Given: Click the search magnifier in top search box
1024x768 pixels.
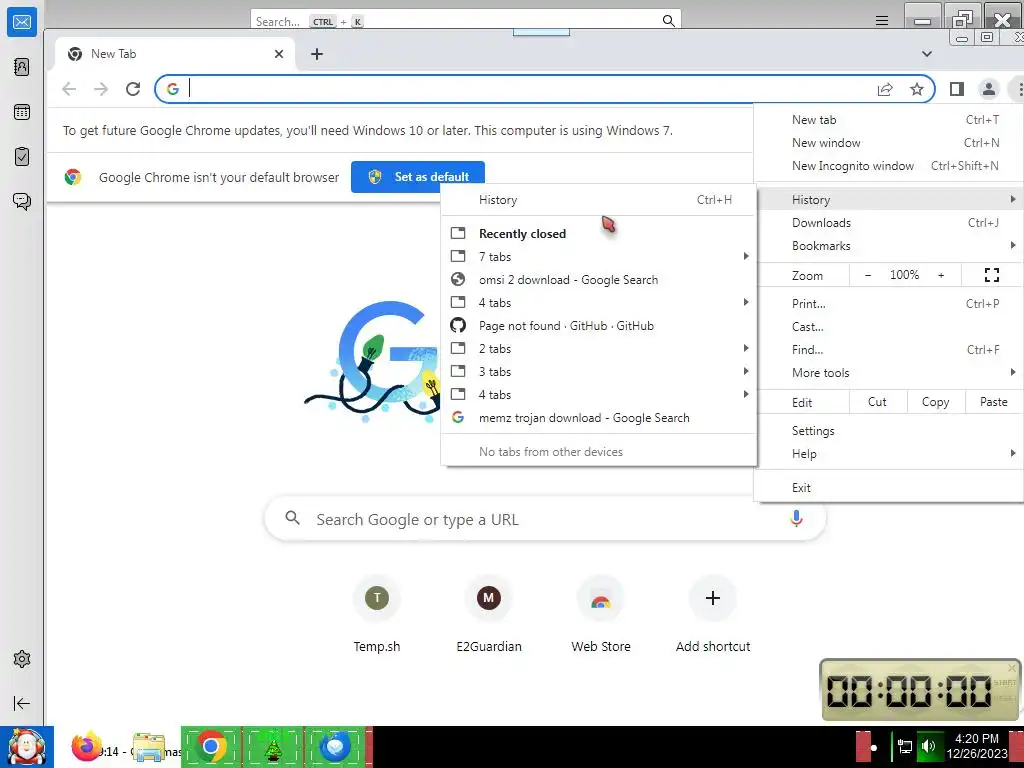Looking at the screenshot, I should [x=668, y=21].
